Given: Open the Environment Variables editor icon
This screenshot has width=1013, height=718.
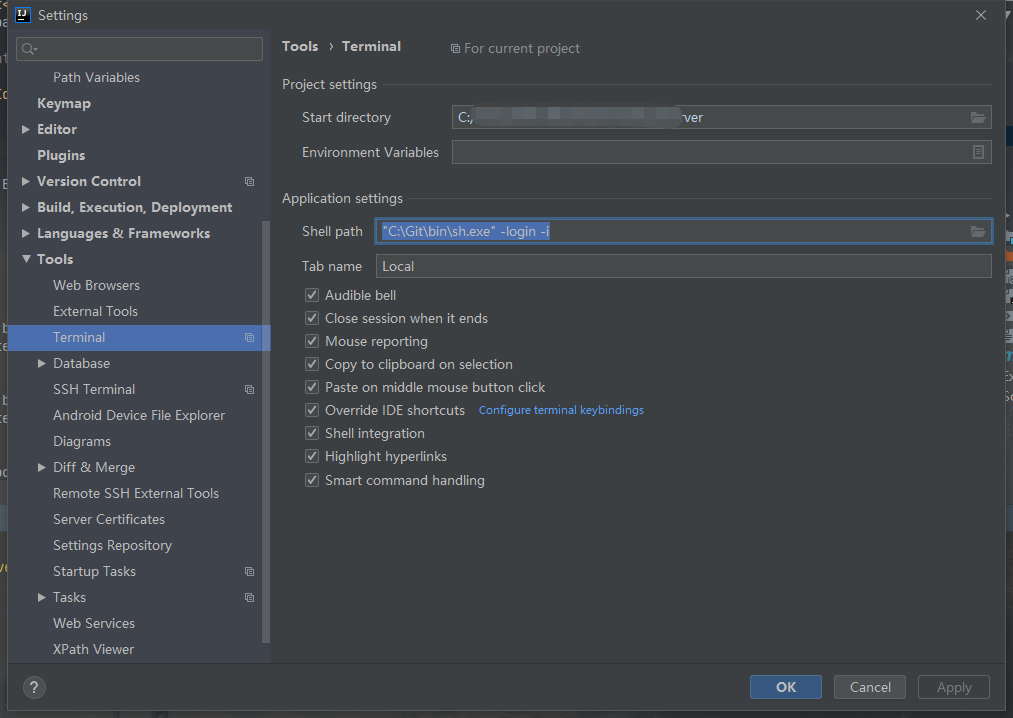Looking at the screenshot, I should pos(978,152).
